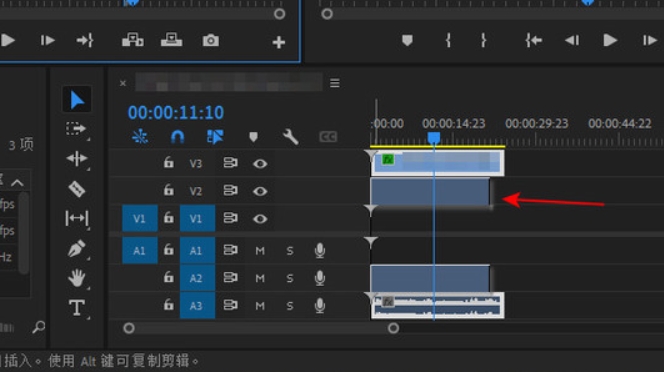The image size is (664, 372).
Task: Select the Slip tool
Action: click(x=77, y=218)
